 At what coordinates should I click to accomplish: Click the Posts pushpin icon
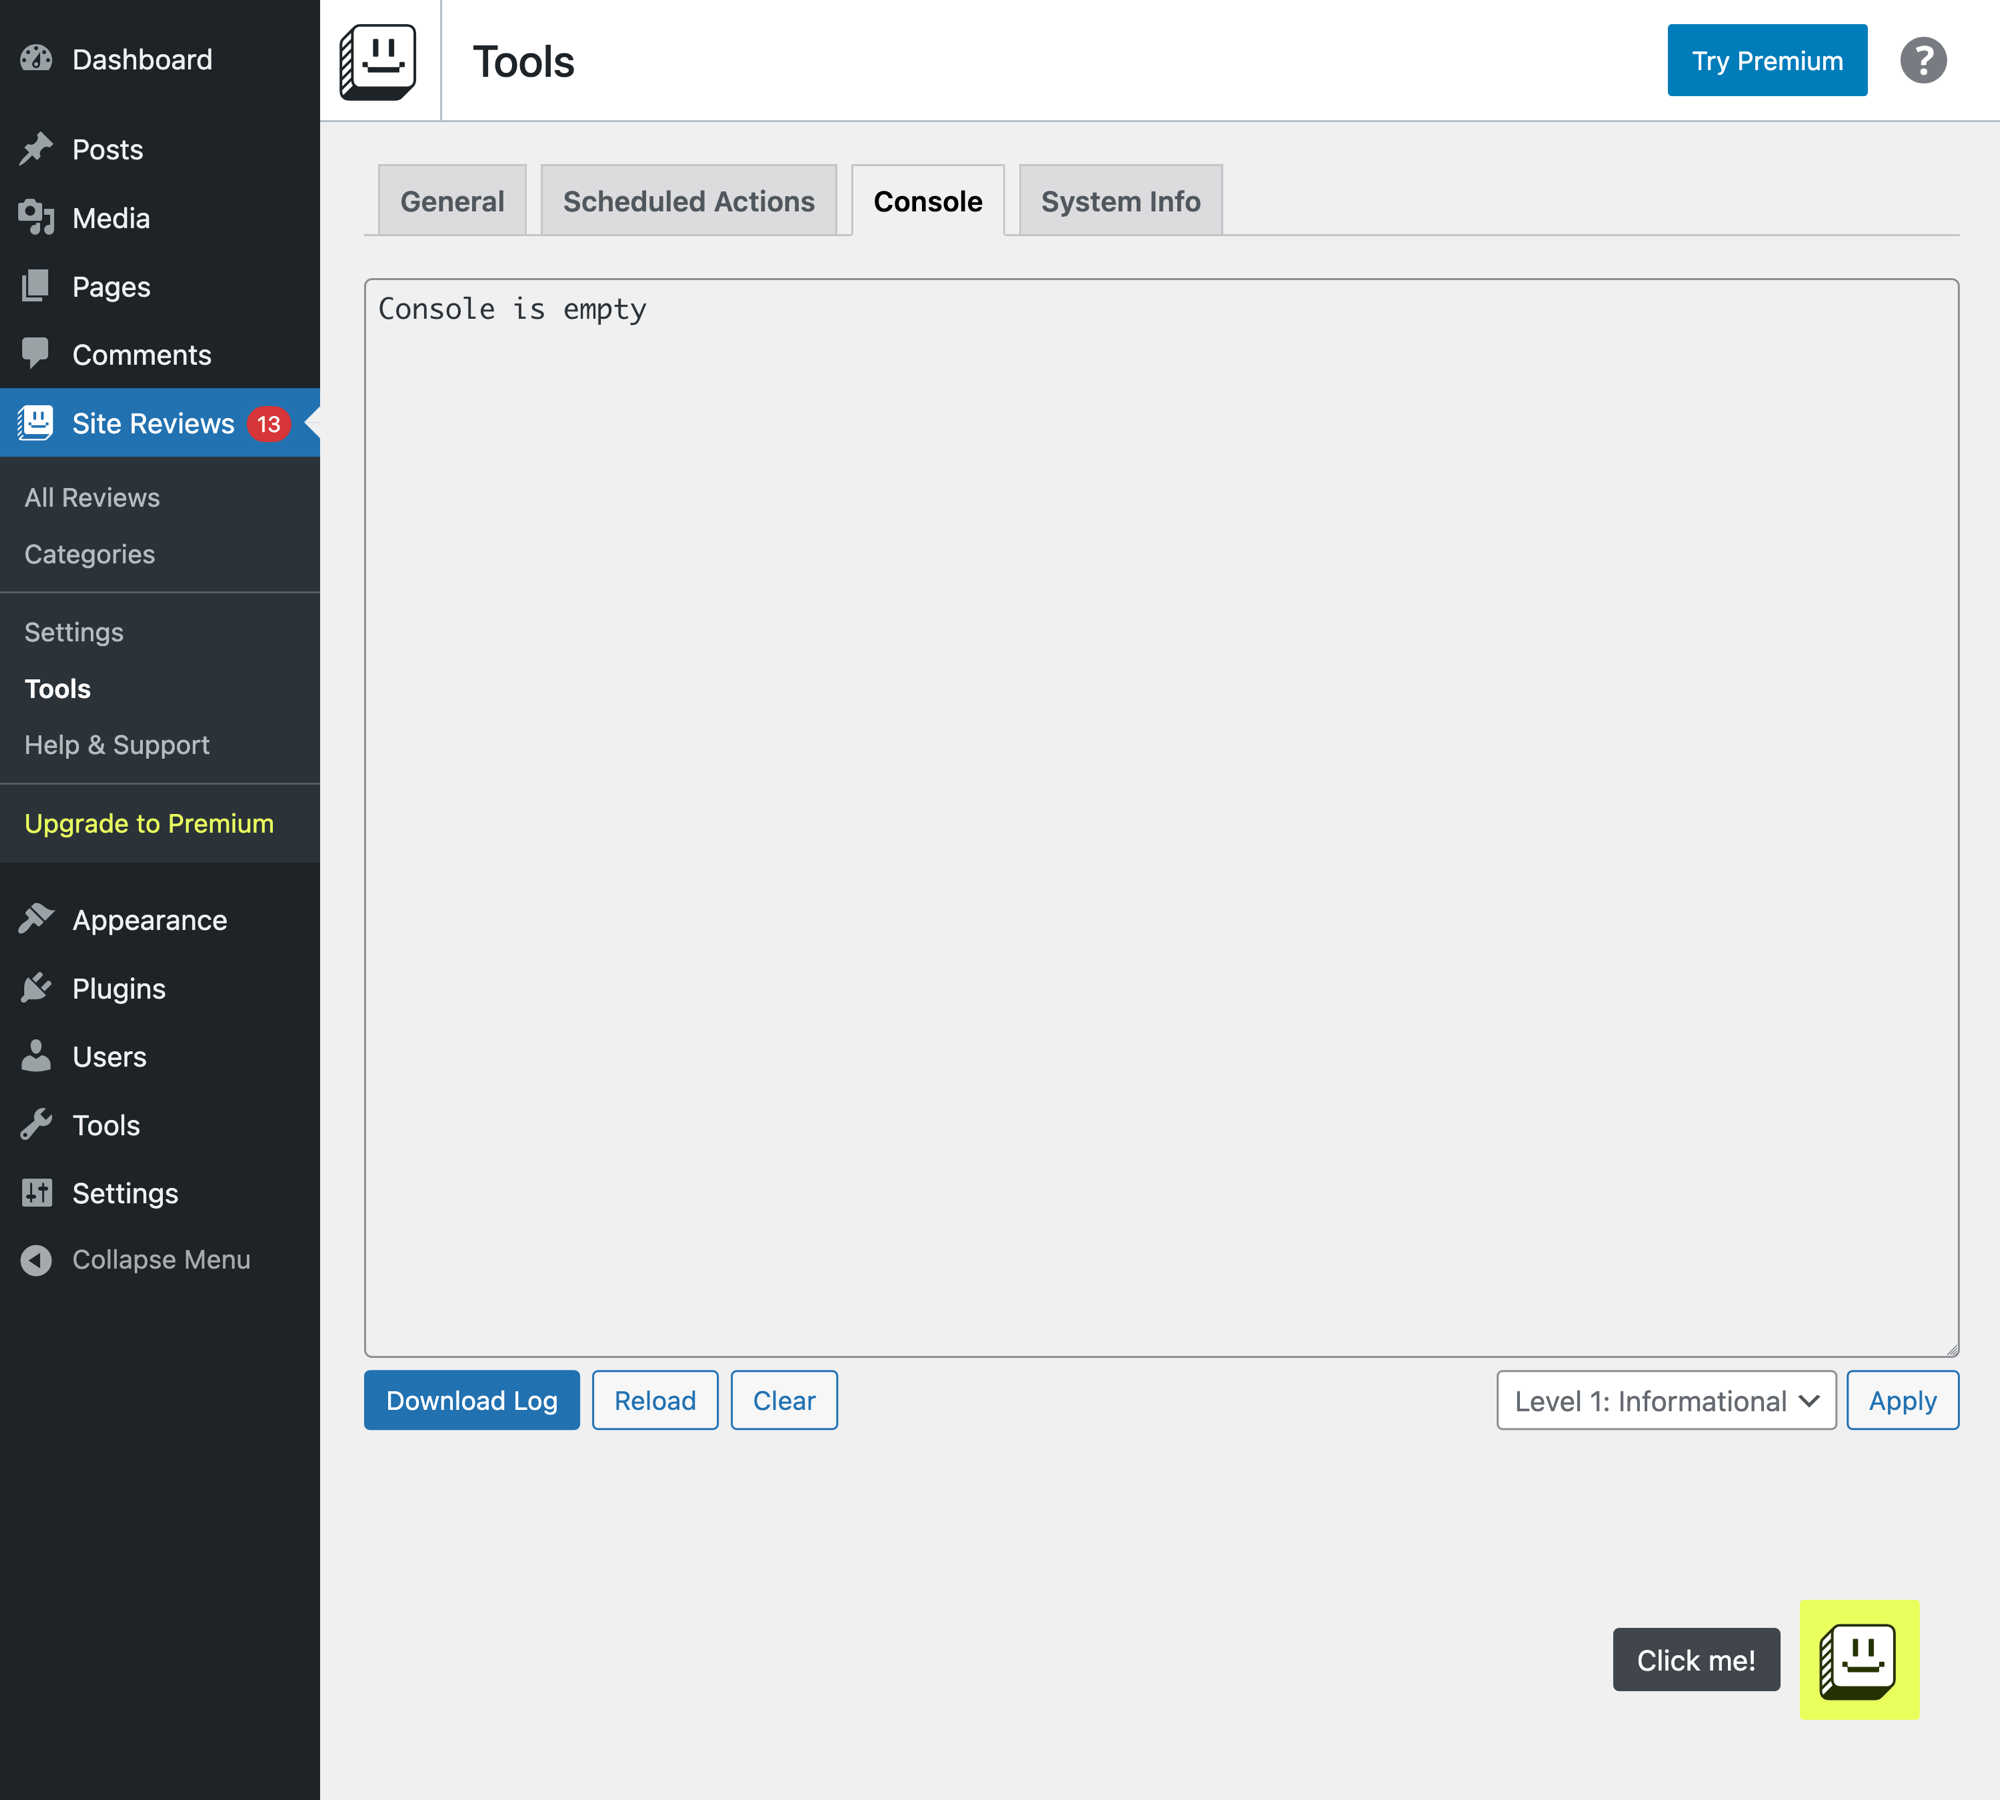point(36,149)
